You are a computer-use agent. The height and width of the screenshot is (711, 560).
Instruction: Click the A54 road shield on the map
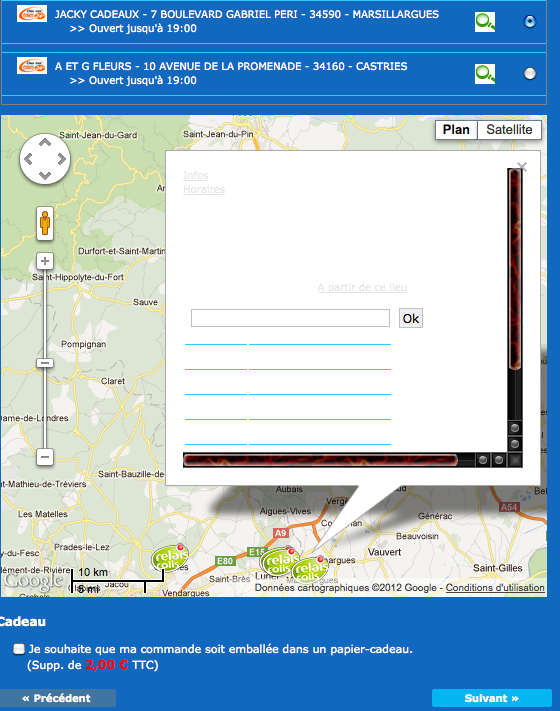(x=509, y=507)
